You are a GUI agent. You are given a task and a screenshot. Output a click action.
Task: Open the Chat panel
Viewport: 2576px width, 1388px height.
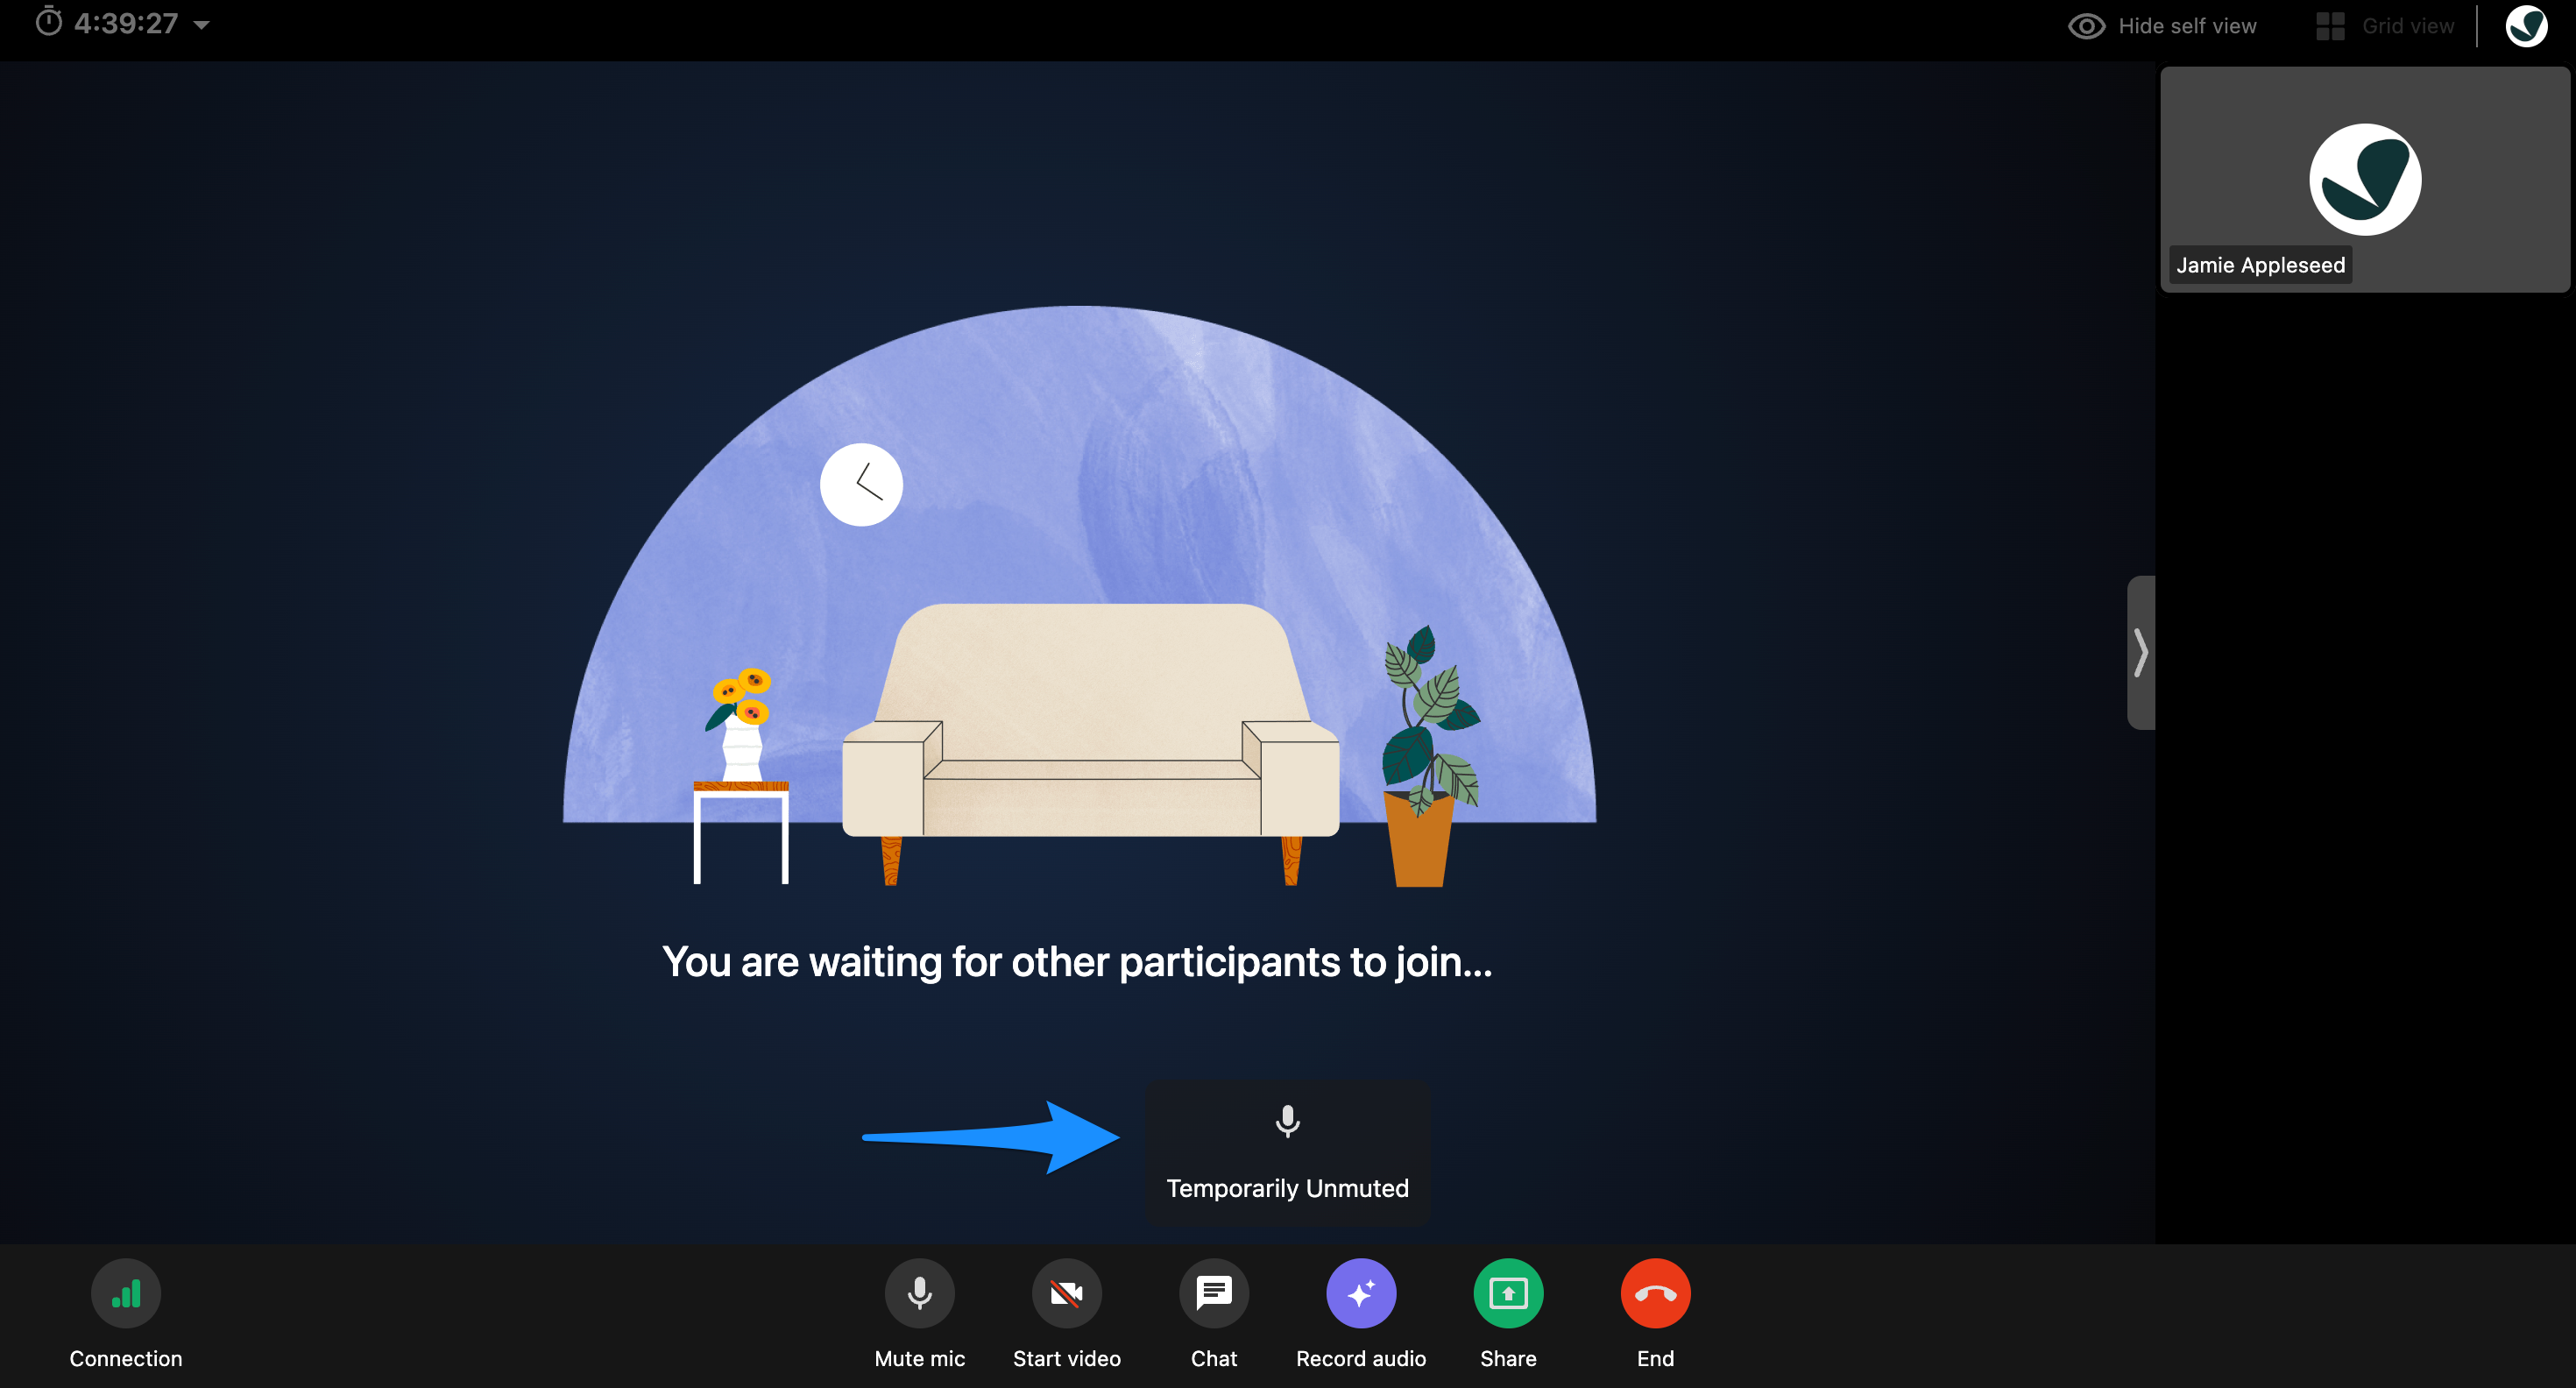[1213, 1293]
